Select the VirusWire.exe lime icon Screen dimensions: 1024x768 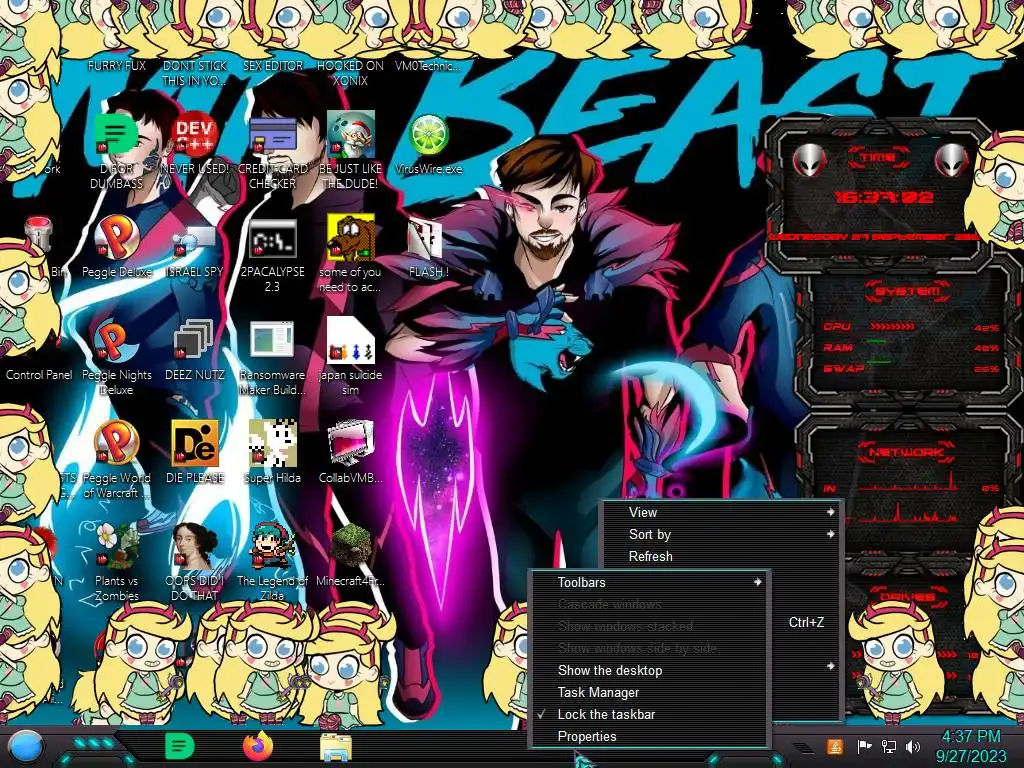(x=428, y=135)
